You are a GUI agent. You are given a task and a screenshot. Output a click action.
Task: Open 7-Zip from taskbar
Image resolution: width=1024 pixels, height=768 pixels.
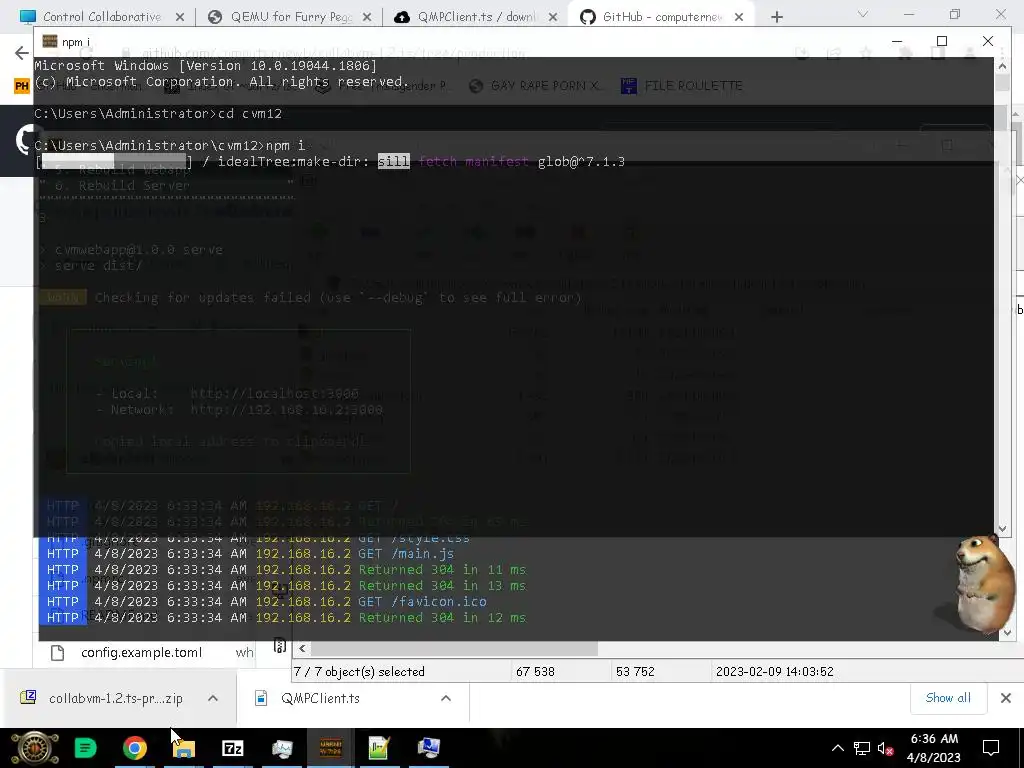pyautogui.click(x=232, y=748)
